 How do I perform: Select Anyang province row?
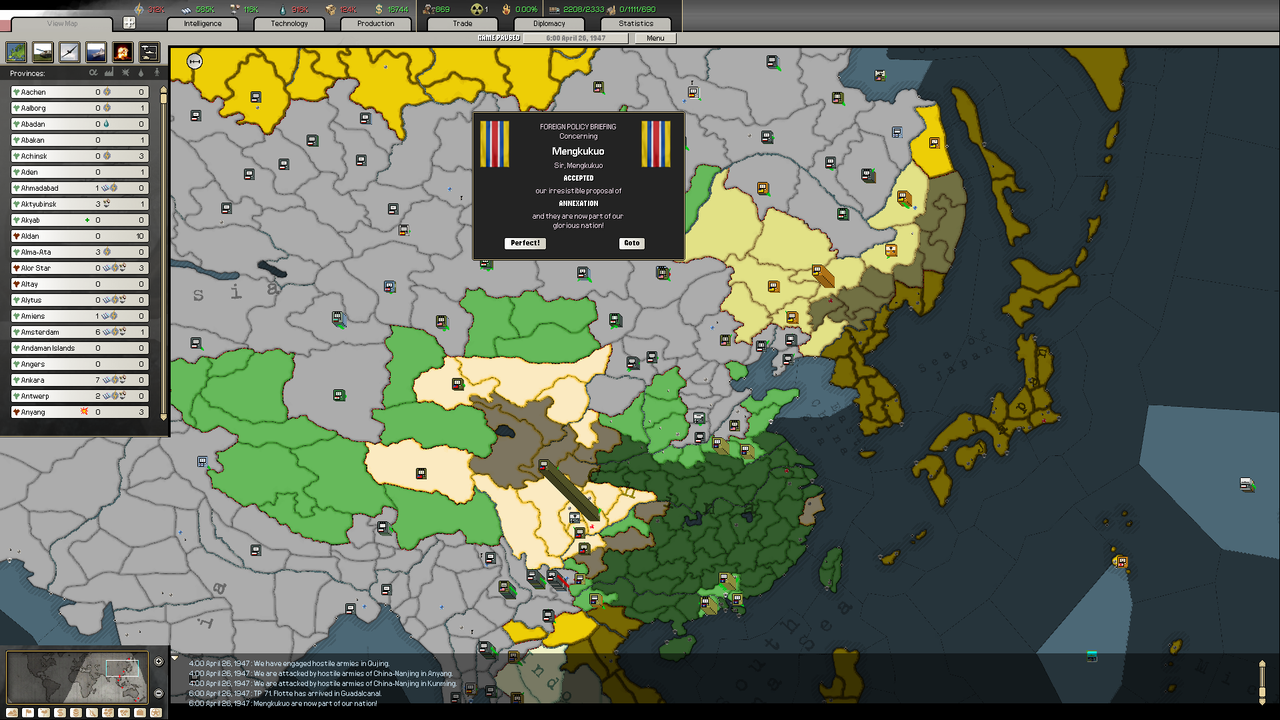80,412
